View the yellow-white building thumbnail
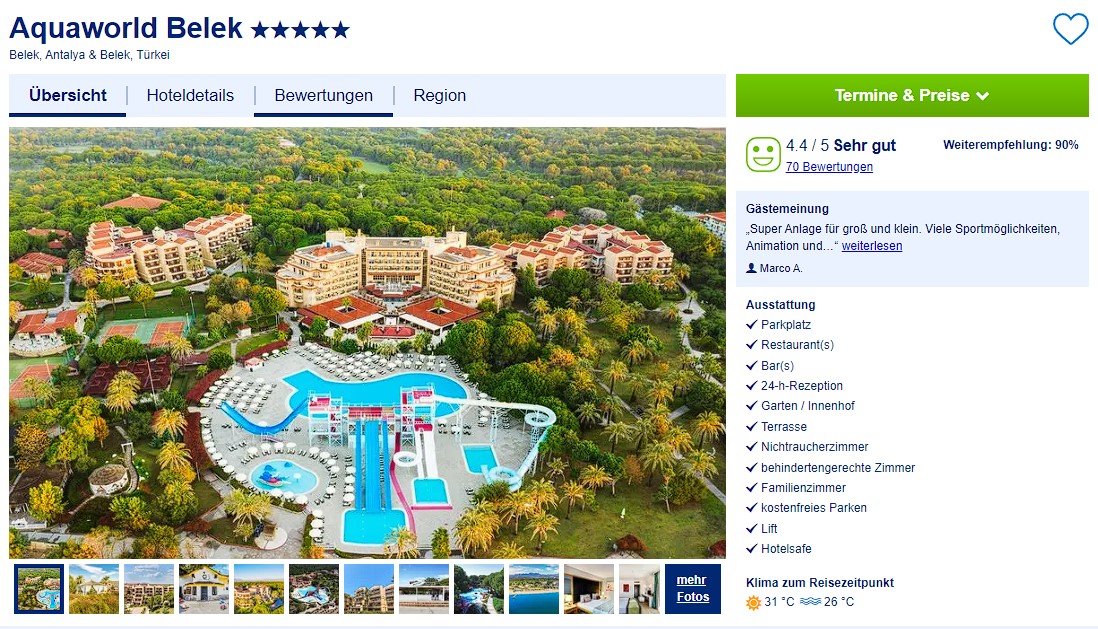Viewport: 1098px width, 629px height. pos(204,589)
